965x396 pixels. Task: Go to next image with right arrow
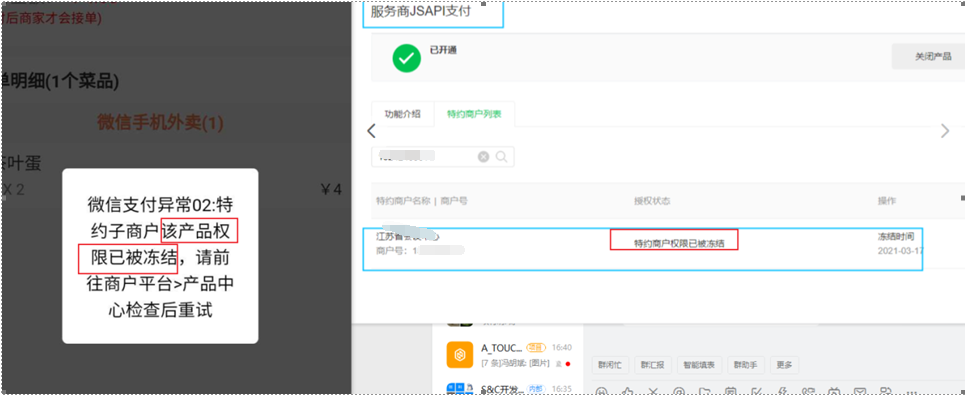(x=945, y=131)
